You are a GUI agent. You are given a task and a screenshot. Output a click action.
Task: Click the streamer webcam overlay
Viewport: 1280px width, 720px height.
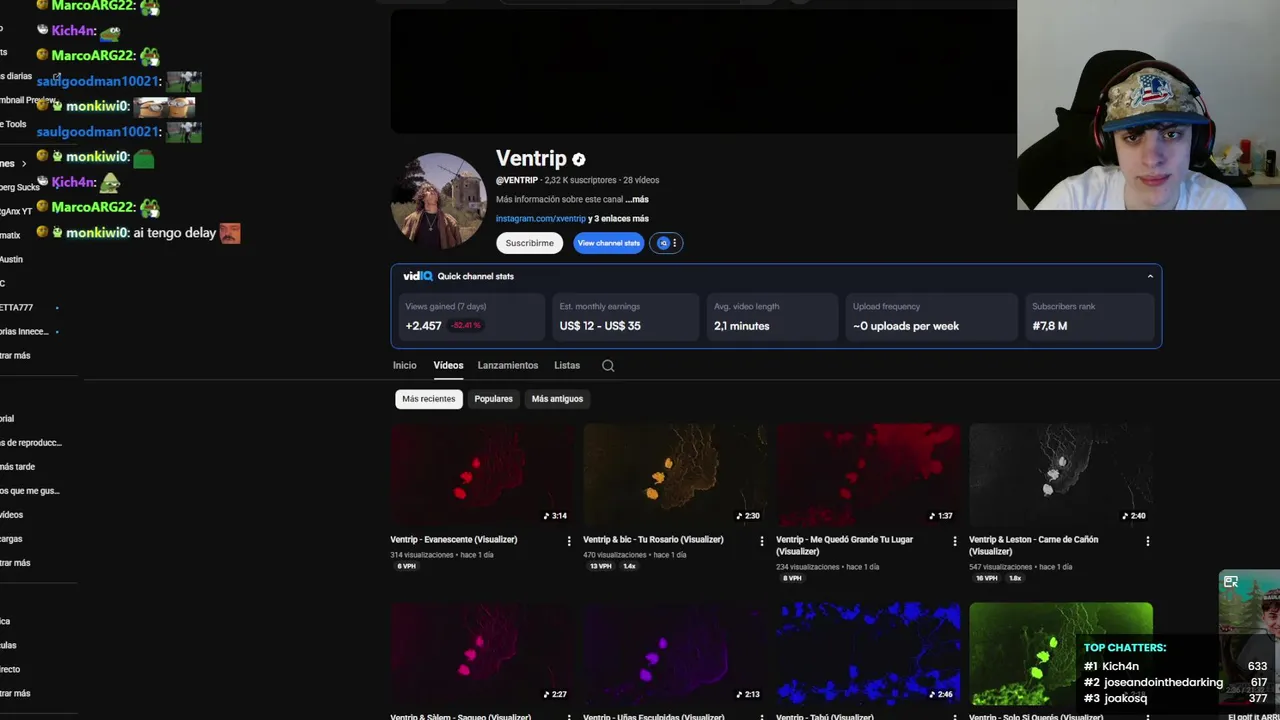click(1148, 105)
